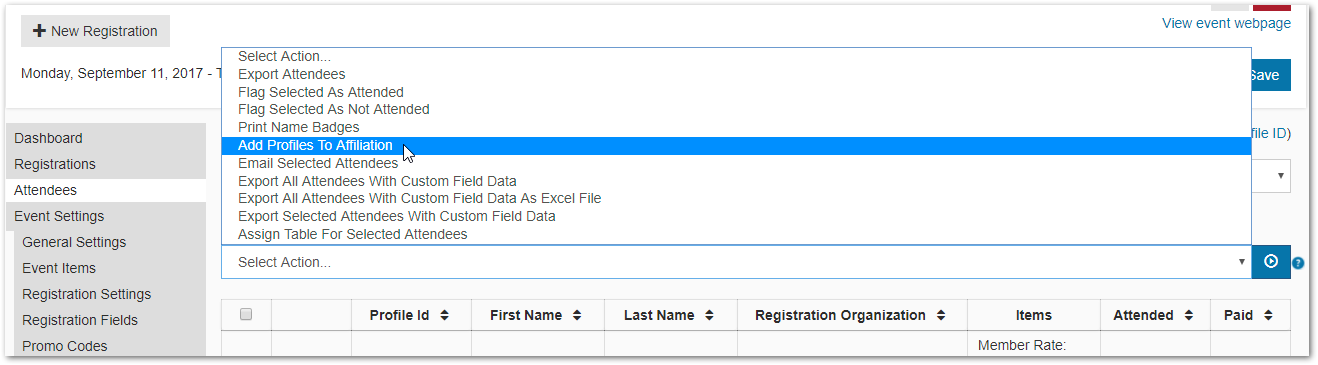1318x365 pixels.
Task: Open the View event webpage link
Action: tap(1226, 23)
